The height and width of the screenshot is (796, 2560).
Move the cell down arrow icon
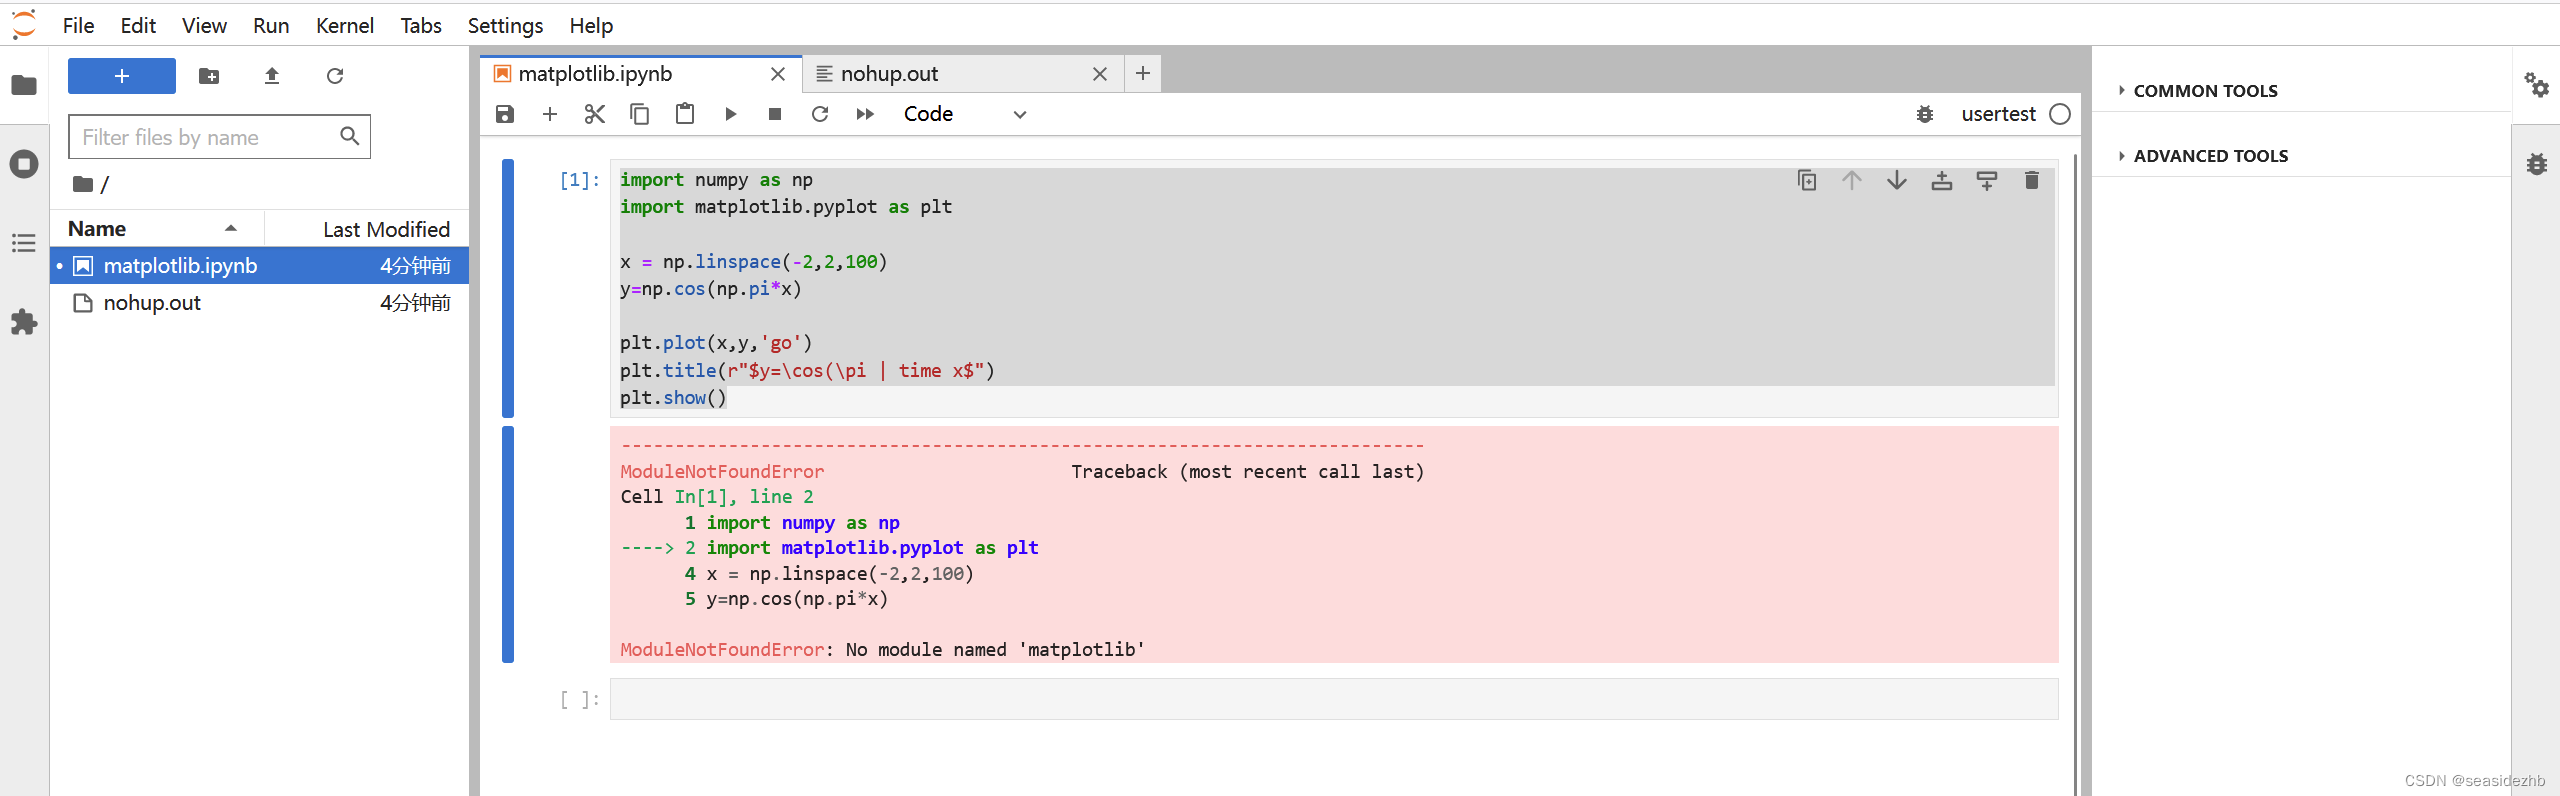click(1897, 180)
